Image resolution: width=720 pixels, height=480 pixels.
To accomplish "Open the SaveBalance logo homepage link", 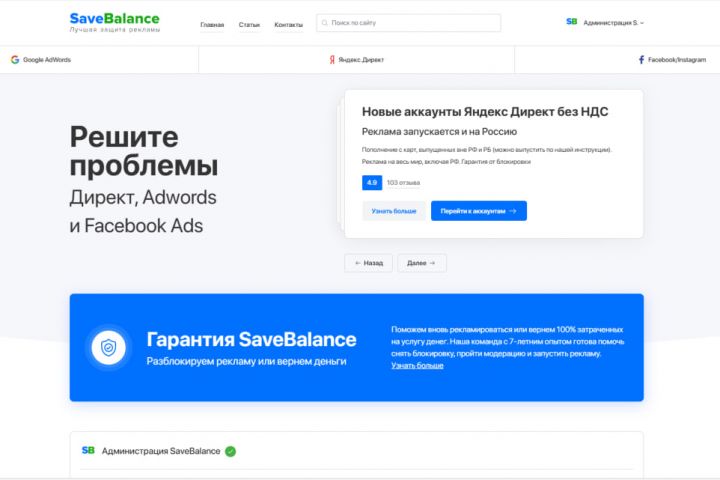I will coord(115,22).
